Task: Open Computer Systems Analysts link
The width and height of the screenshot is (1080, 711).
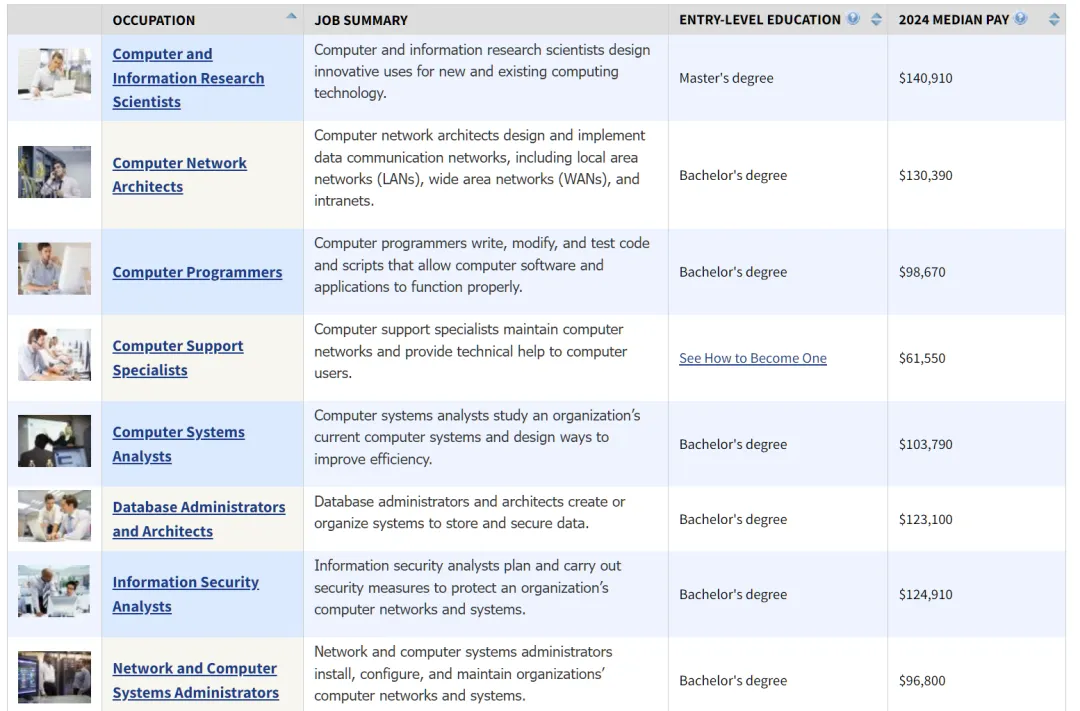Action: [x=178, y=444]
